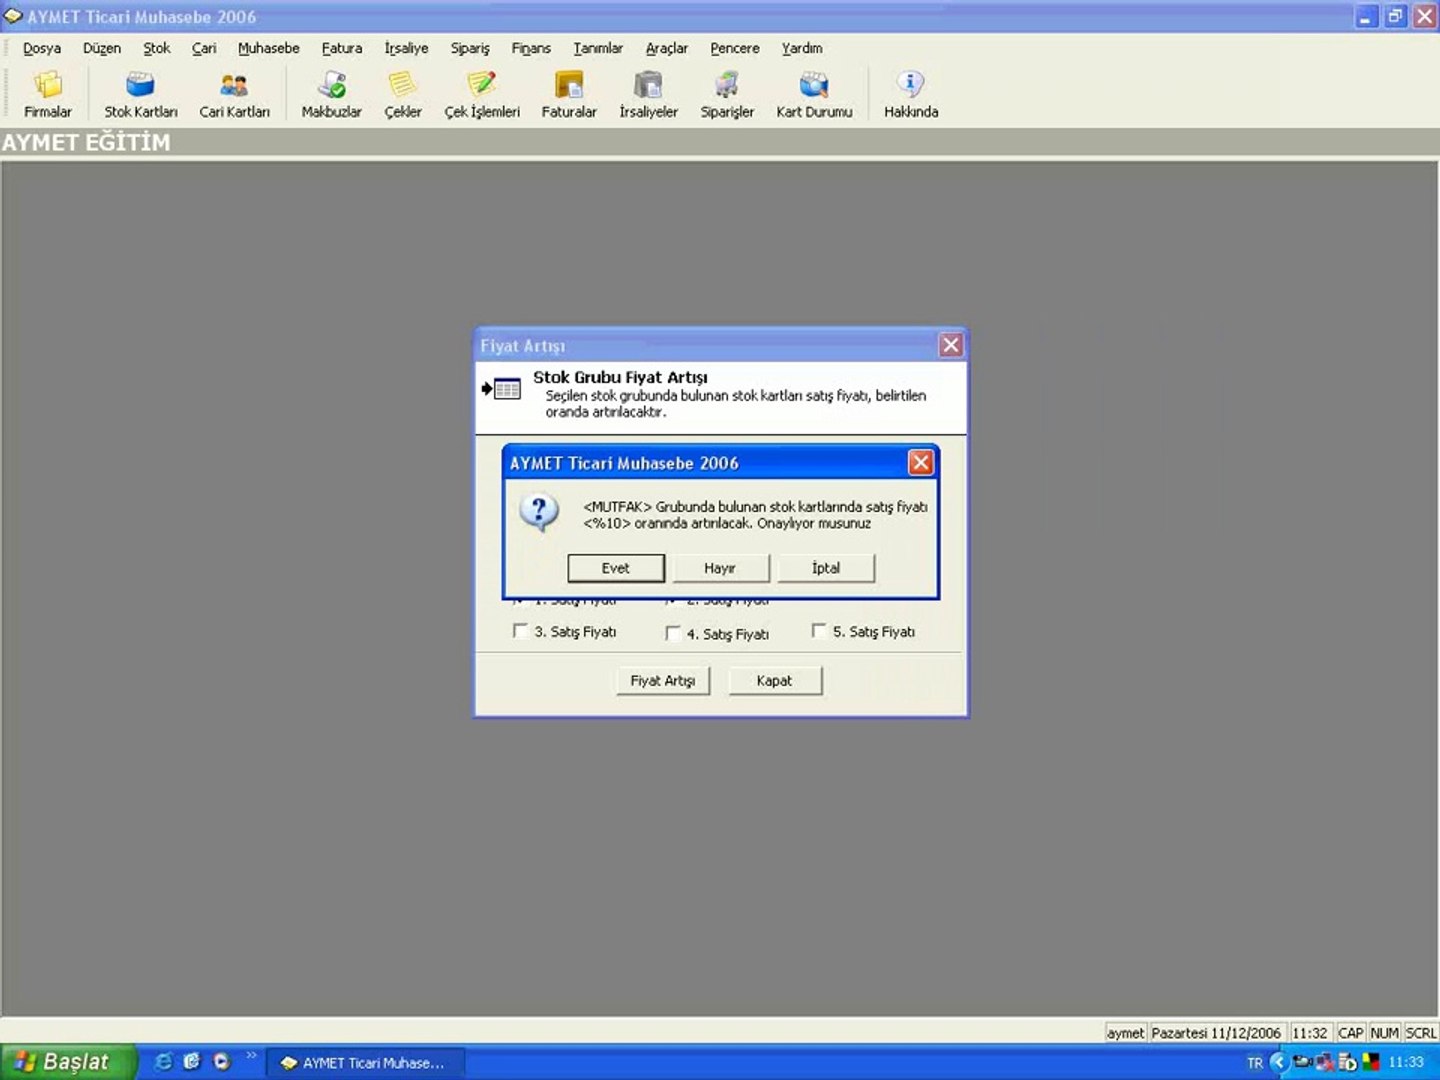This screenshot has width=1440, height=1080.
Task: Click the Kapat button
Action: coord(775,681)
